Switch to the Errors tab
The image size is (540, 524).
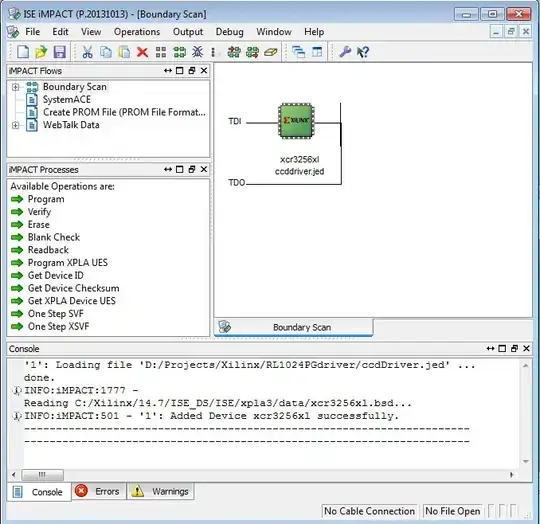[99, 491]
